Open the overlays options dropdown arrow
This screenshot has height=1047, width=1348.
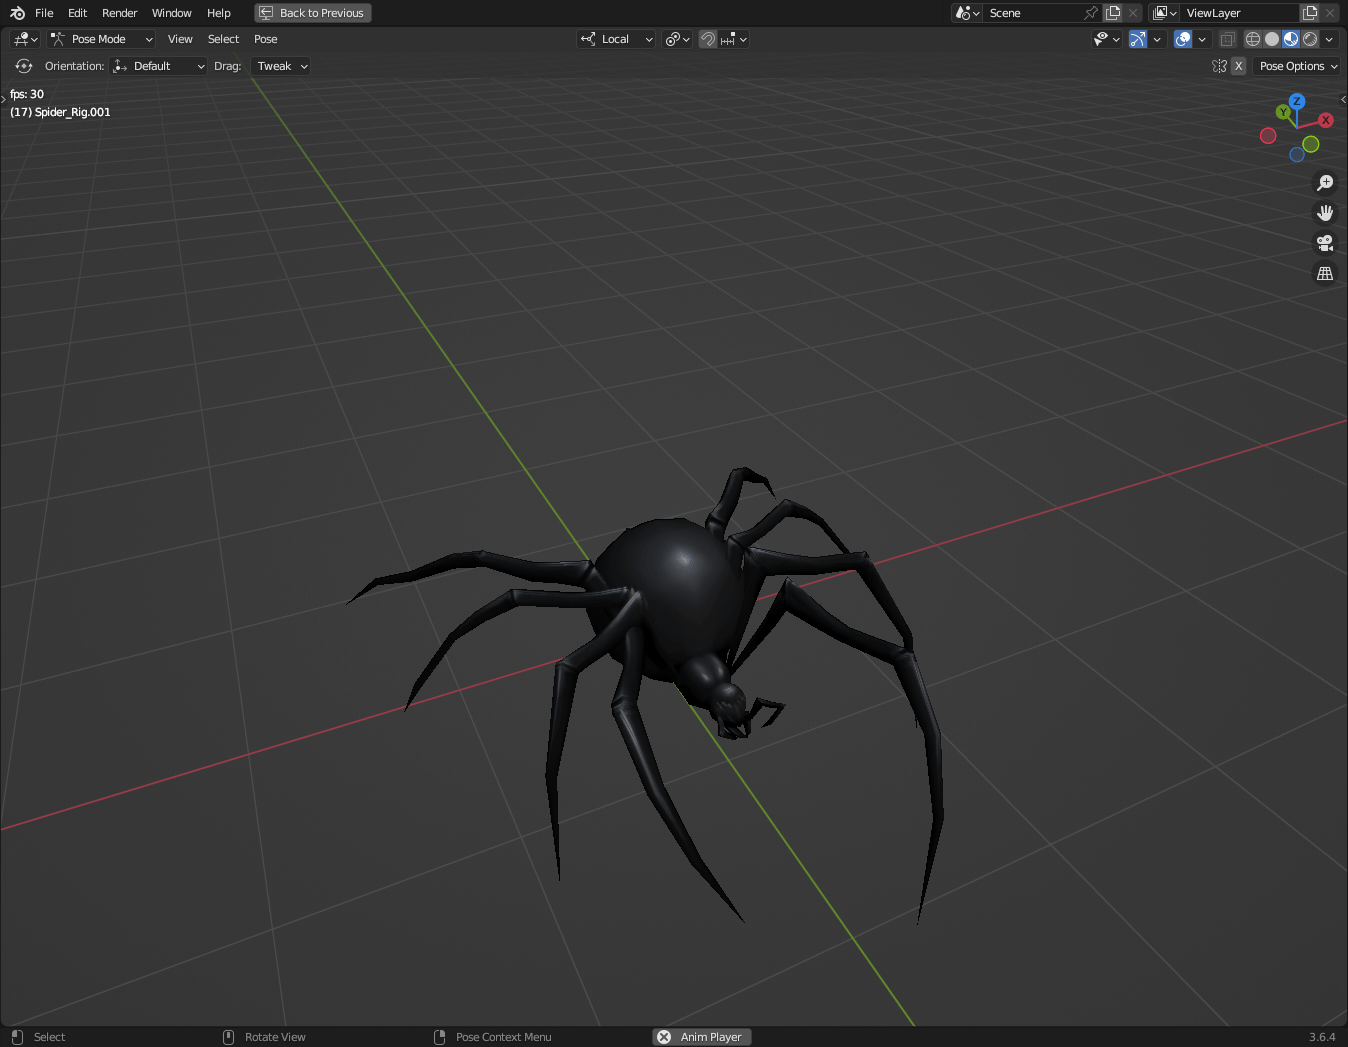point(1202,39)
